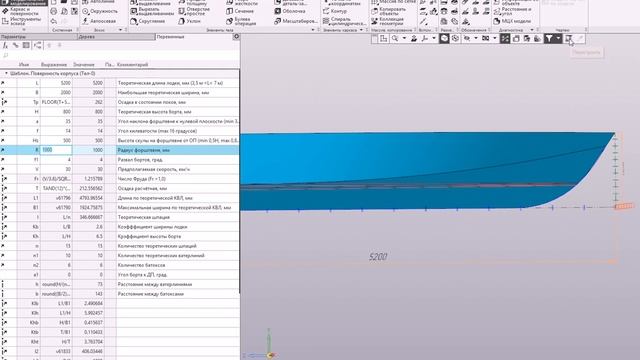Click Выражение column header
This screenshot has height=360, width=640.
coord(54,64)
